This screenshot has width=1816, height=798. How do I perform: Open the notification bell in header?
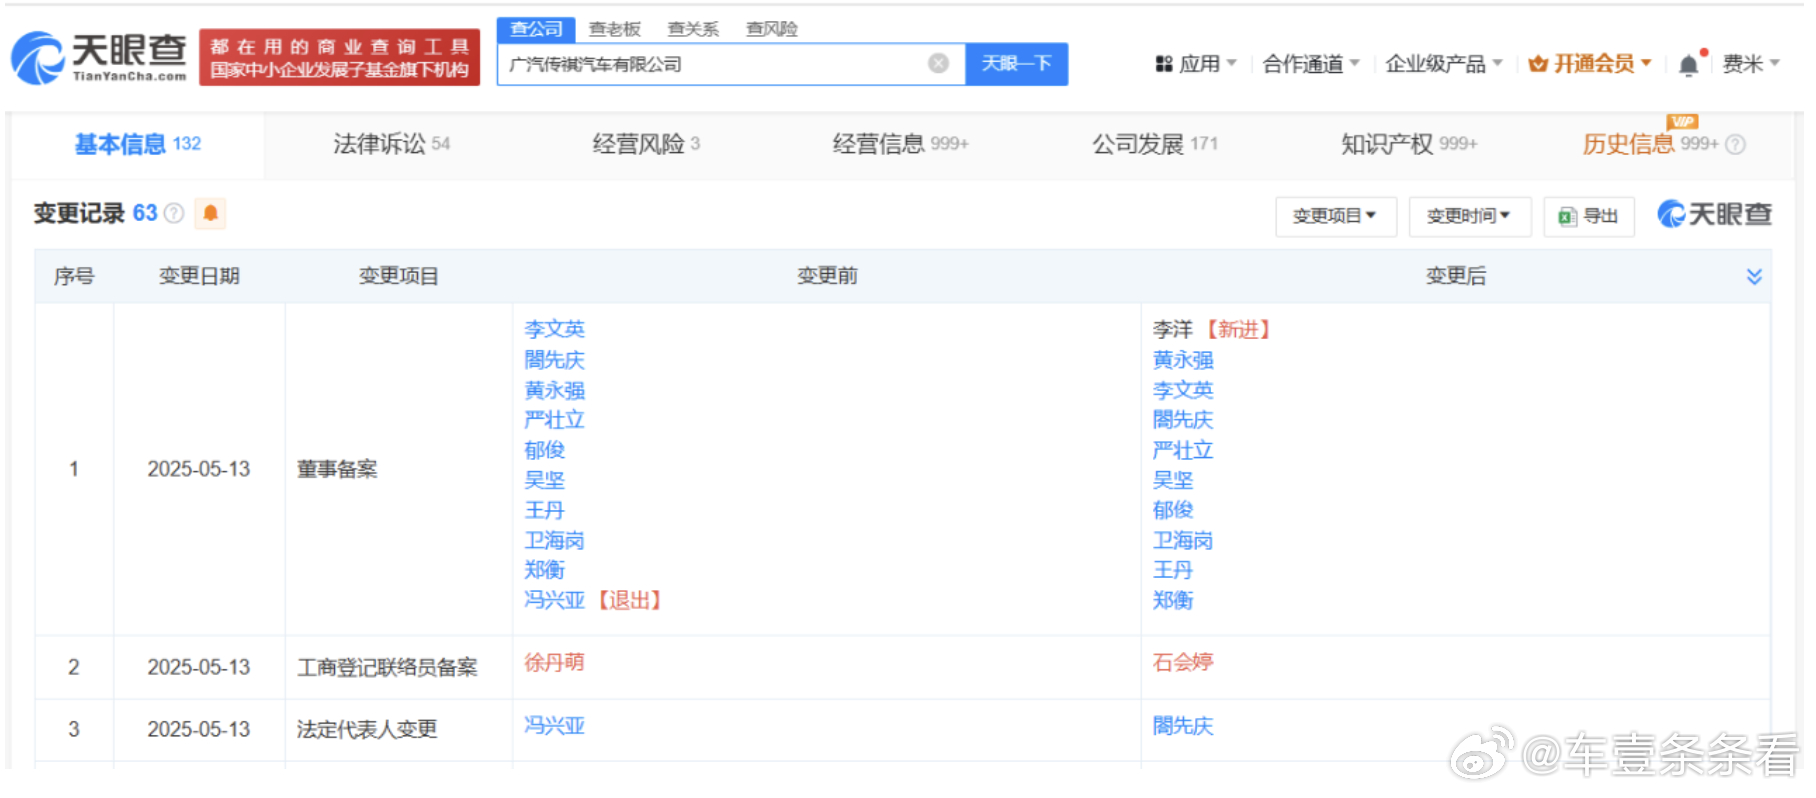1689,65
